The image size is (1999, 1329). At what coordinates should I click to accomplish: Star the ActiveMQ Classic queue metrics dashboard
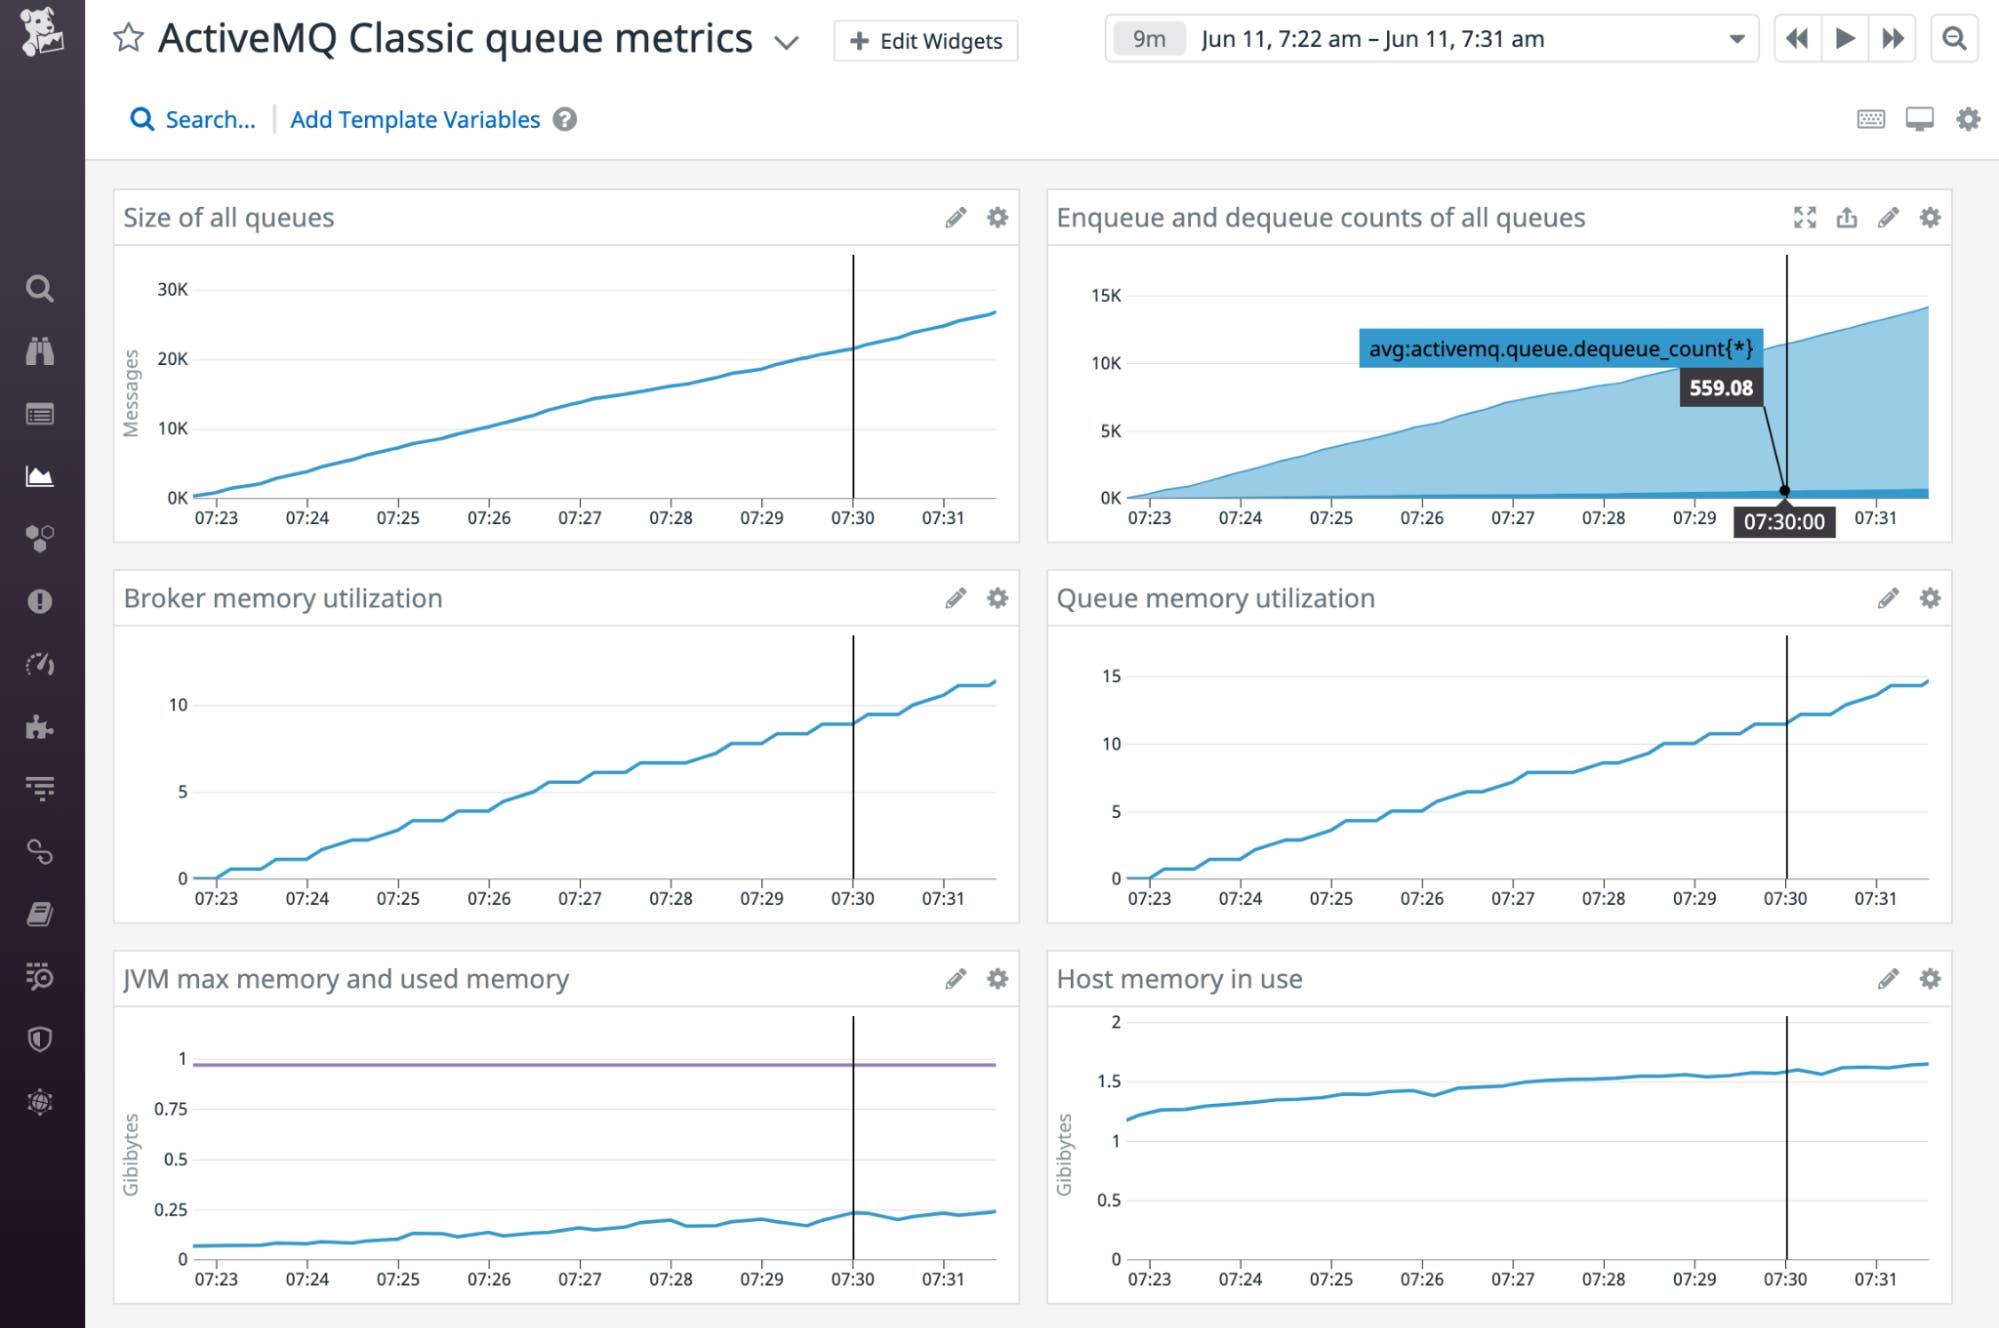pyautogui.click(x=127, y=38)
